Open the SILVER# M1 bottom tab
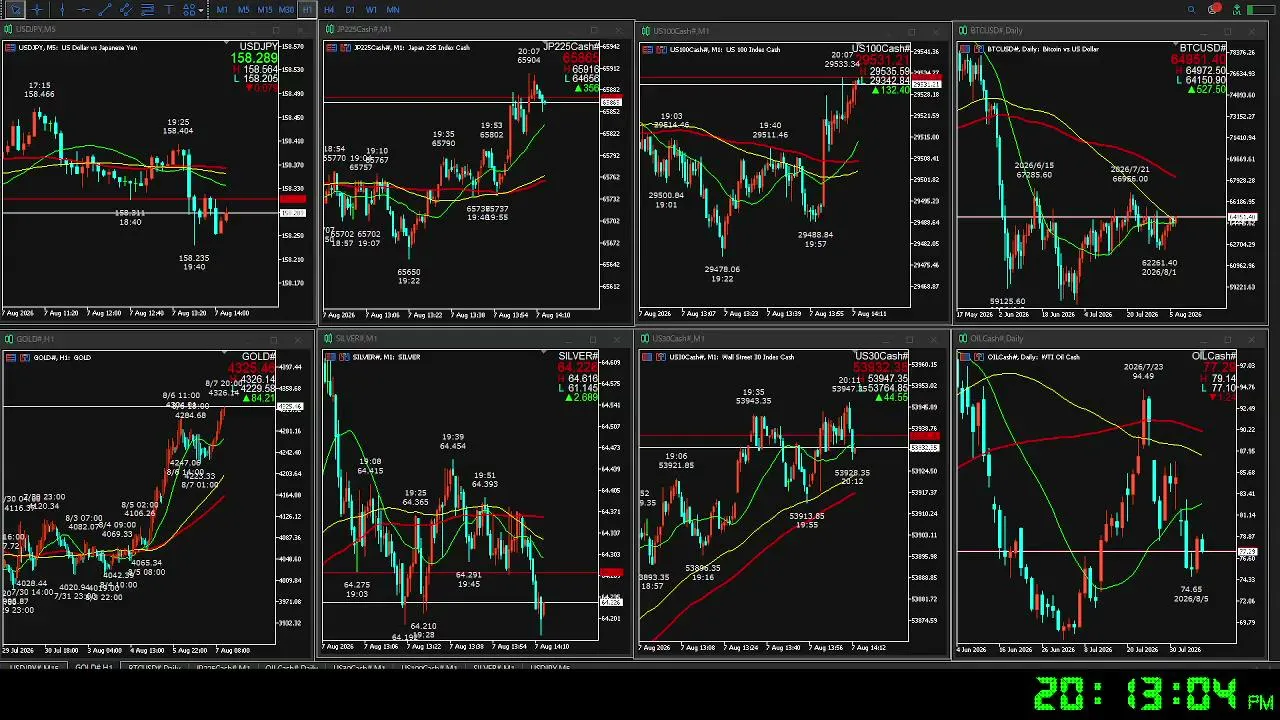The width and height of the screenshot is (1280, 720). click(494, 667)
